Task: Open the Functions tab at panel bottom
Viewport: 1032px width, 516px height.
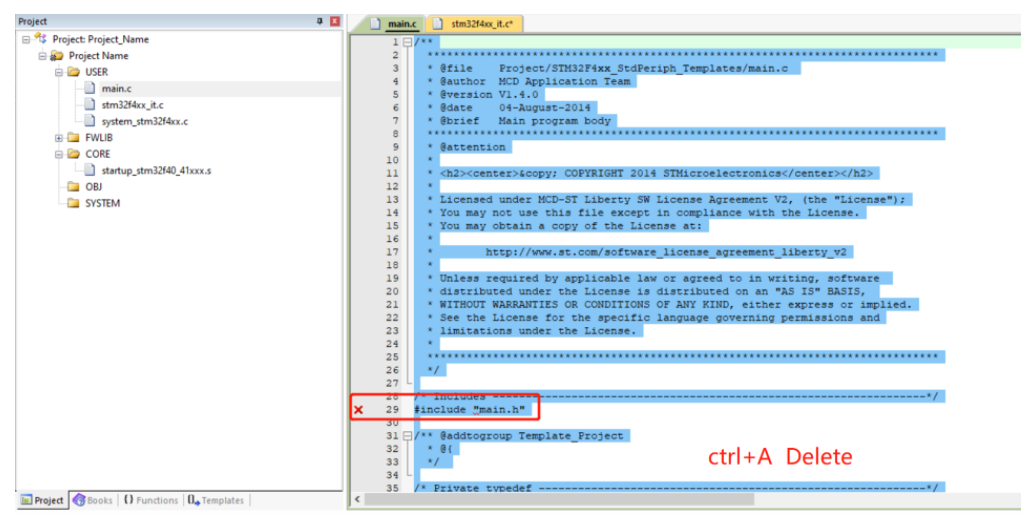Action: [x=151, y=500]
